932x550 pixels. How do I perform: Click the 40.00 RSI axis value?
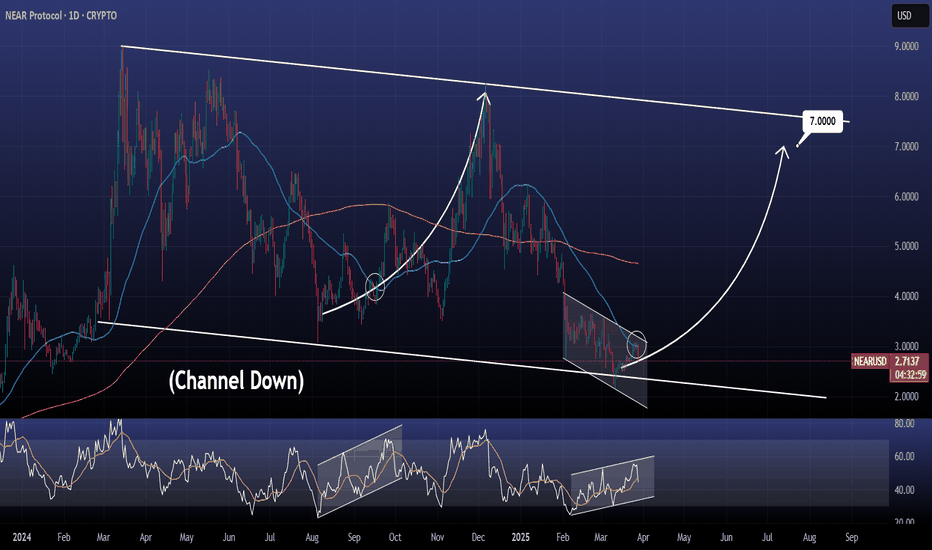[904, 490]
